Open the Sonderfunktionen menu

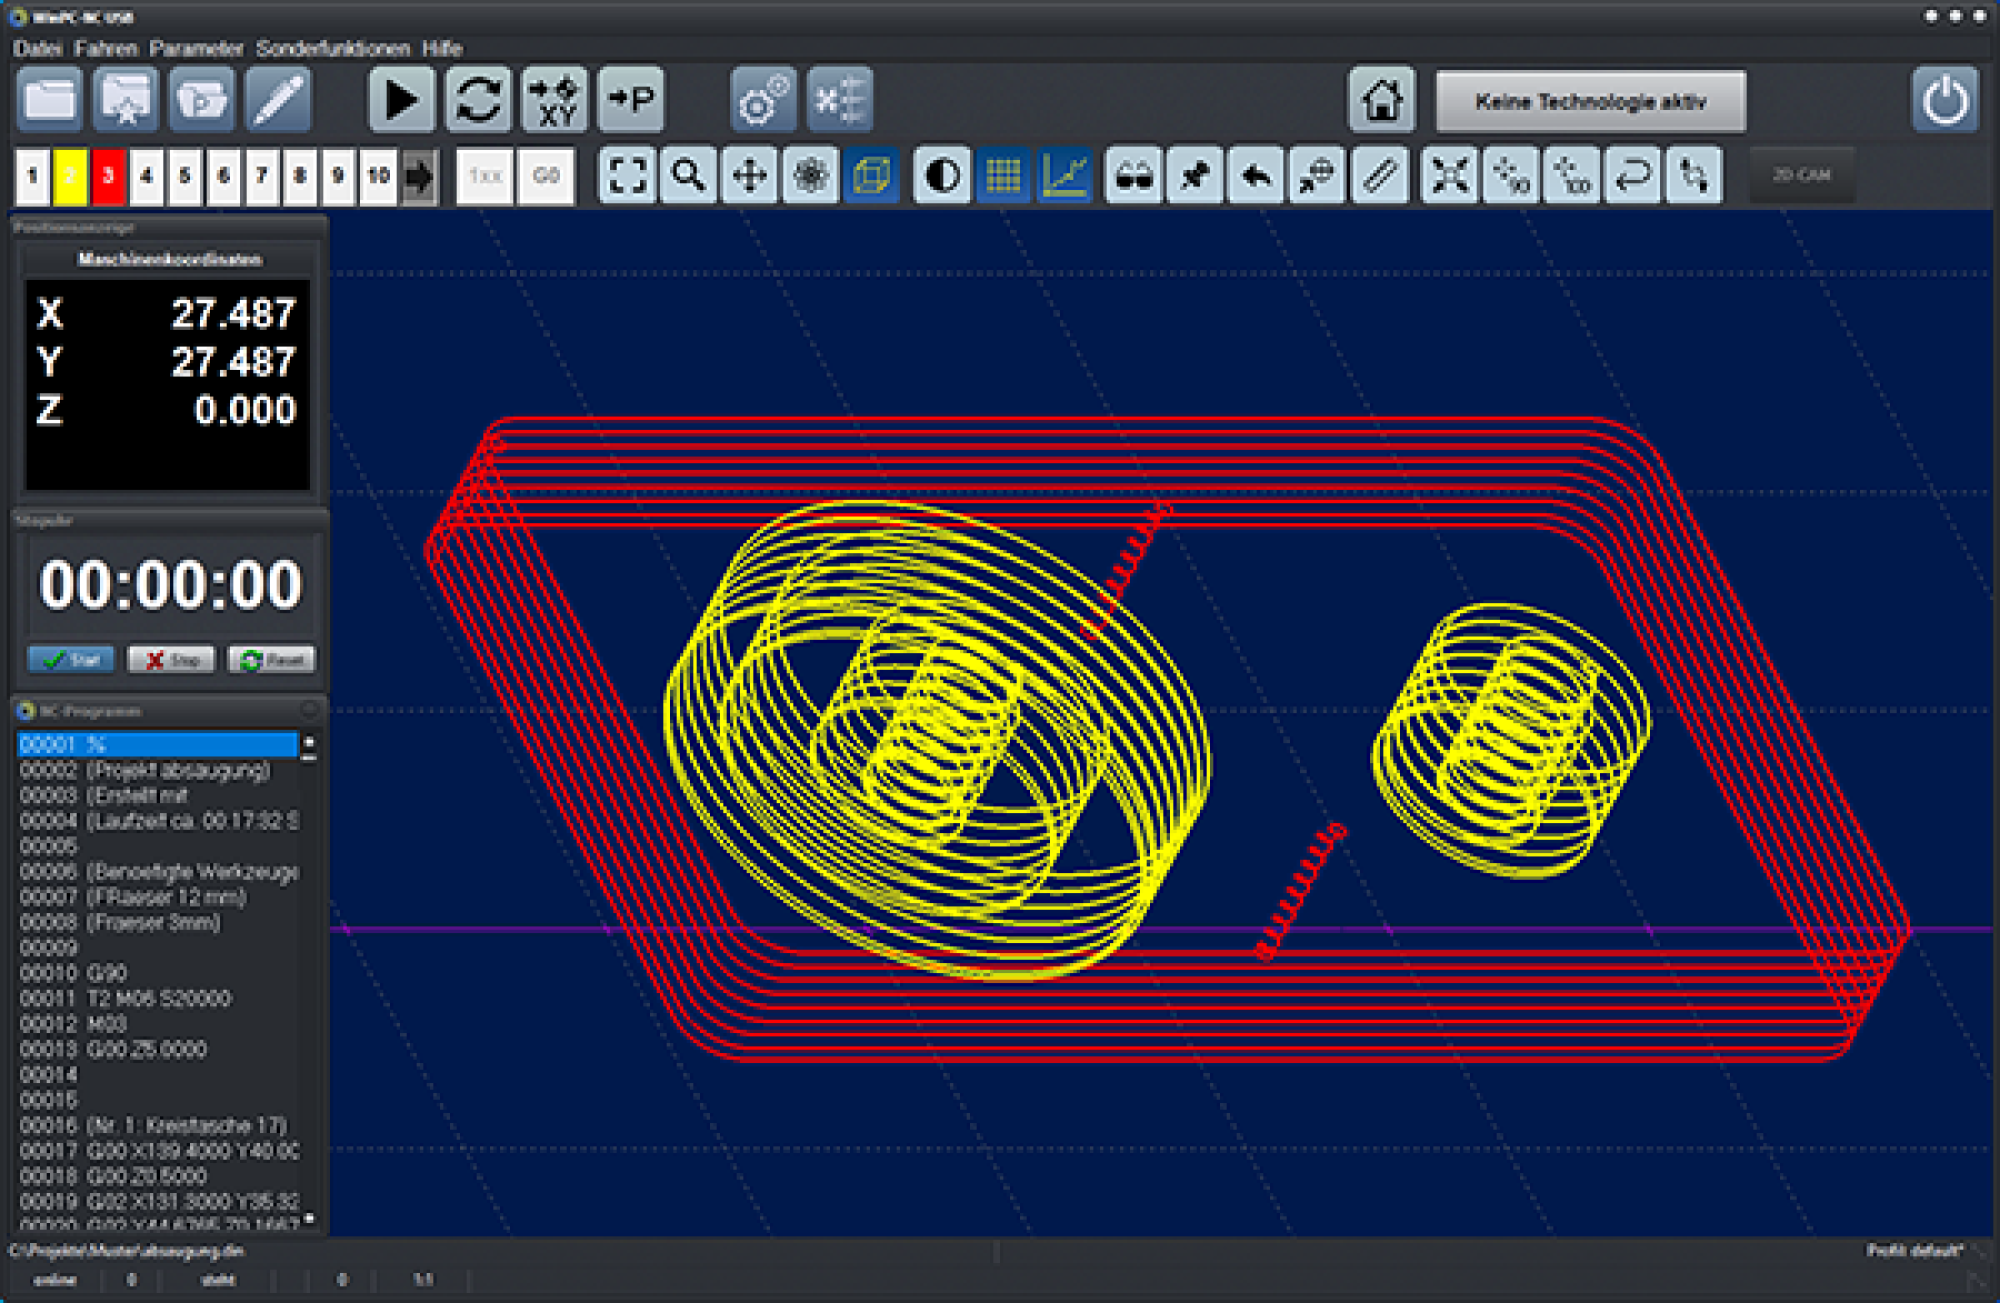click(x=332, y=48)
